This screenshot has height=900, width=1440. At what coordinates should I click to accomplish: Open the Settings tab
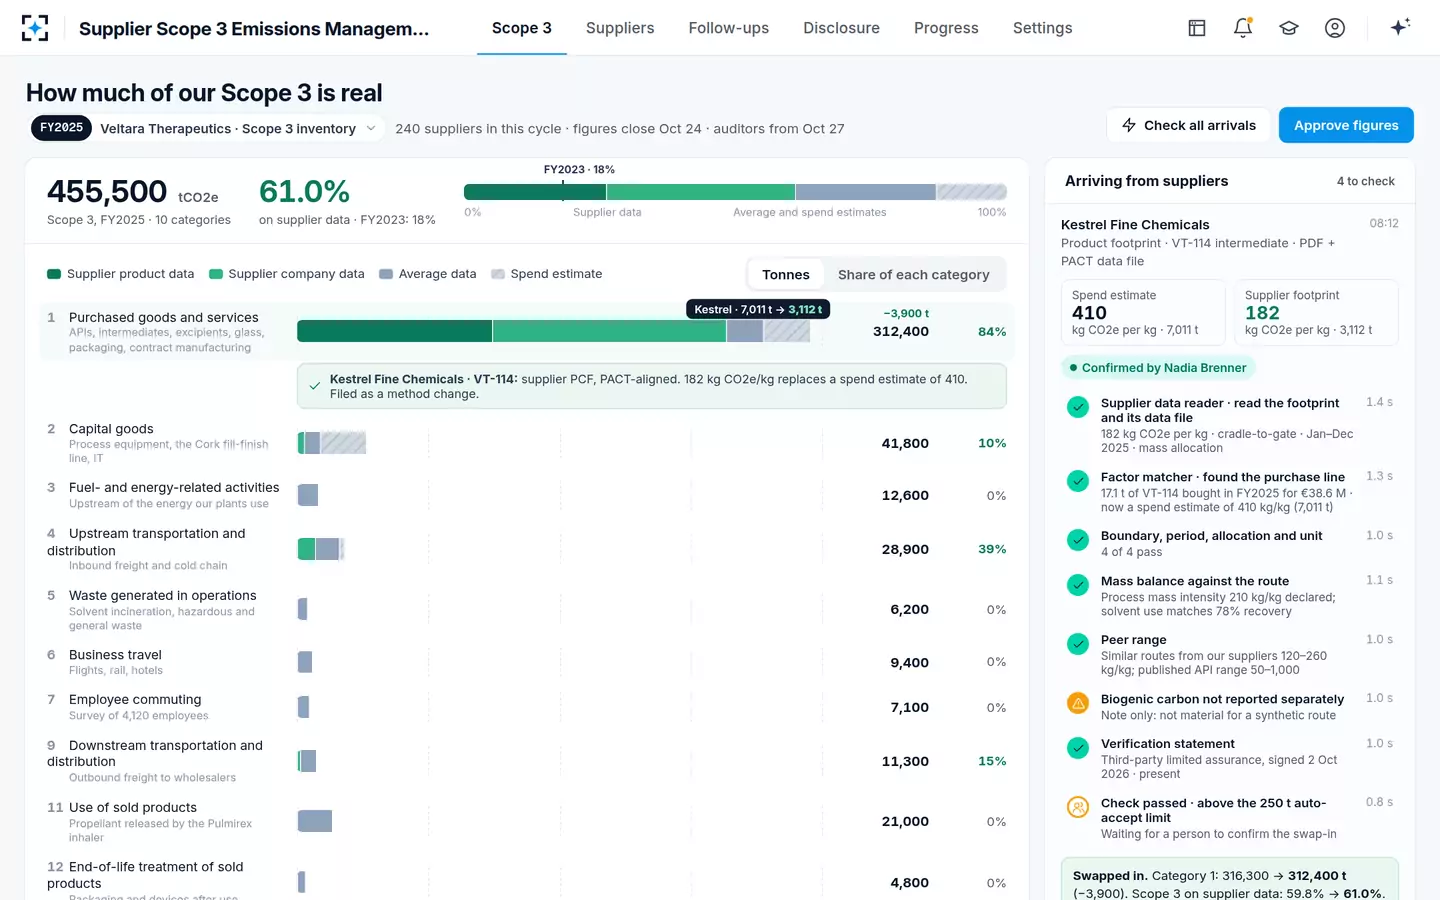(1043, 28)
